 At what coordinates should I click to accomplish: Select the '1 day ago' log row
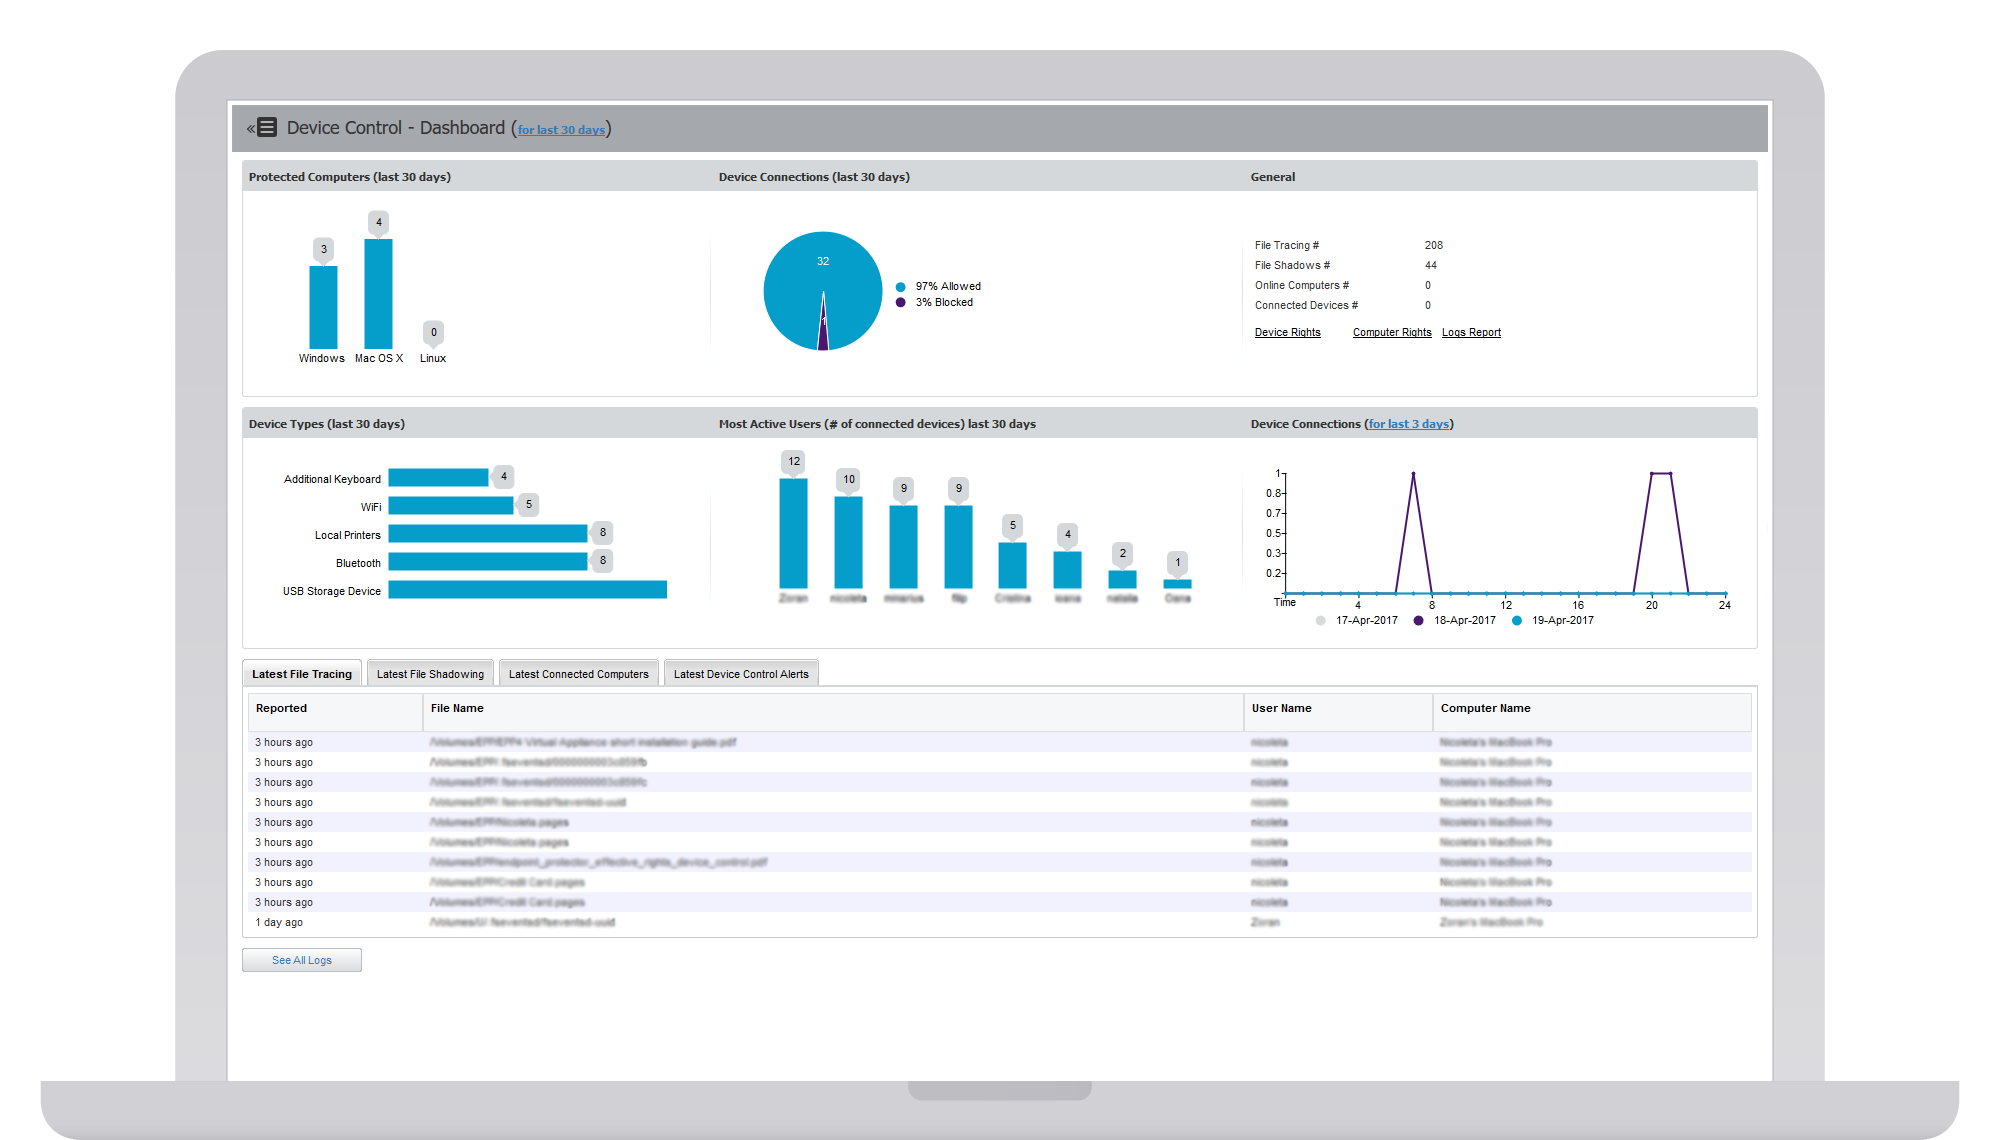1000,922
